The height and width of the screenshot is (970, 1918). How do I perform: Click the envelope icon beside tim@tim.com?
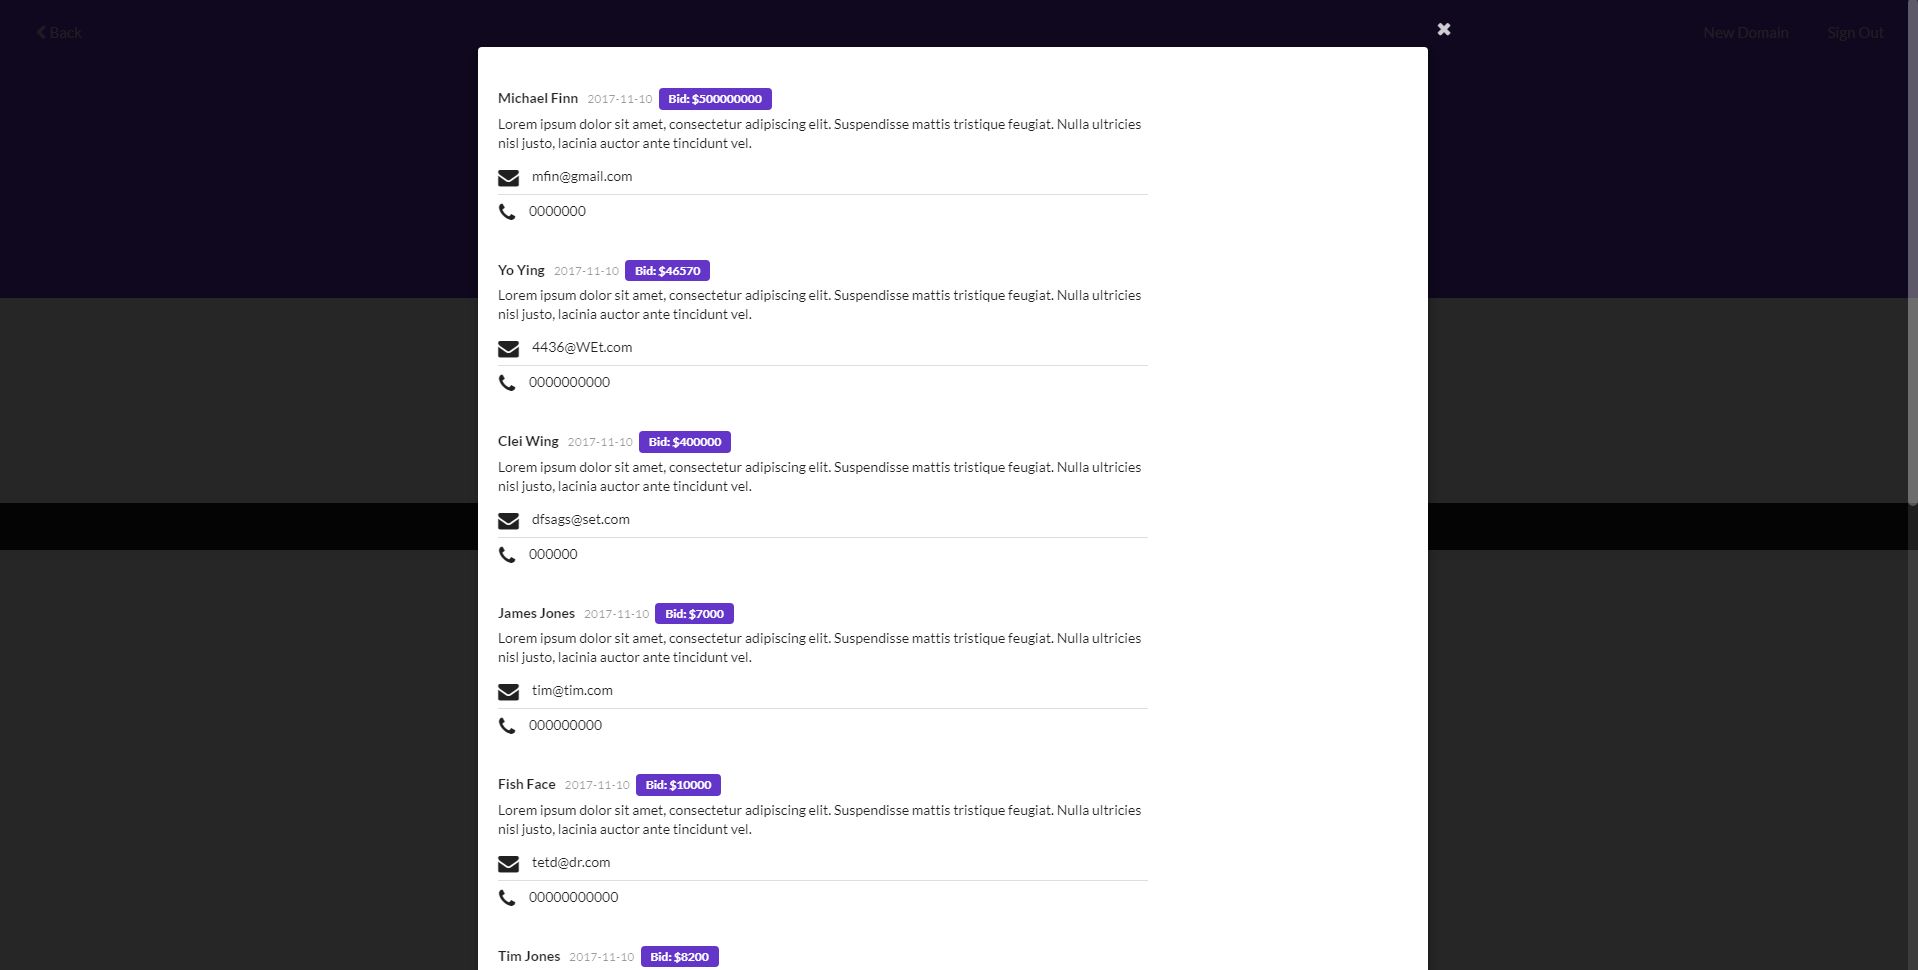pyautogui.click(x=508, y=692)
